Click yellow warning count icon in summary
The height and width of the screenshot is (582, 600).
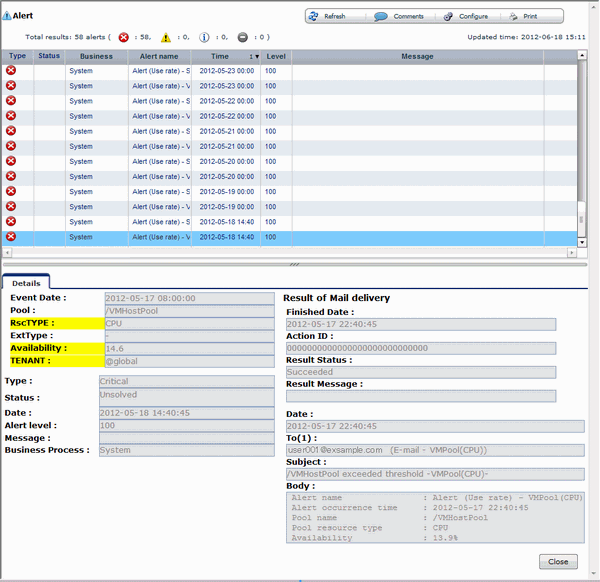[166, 37]
